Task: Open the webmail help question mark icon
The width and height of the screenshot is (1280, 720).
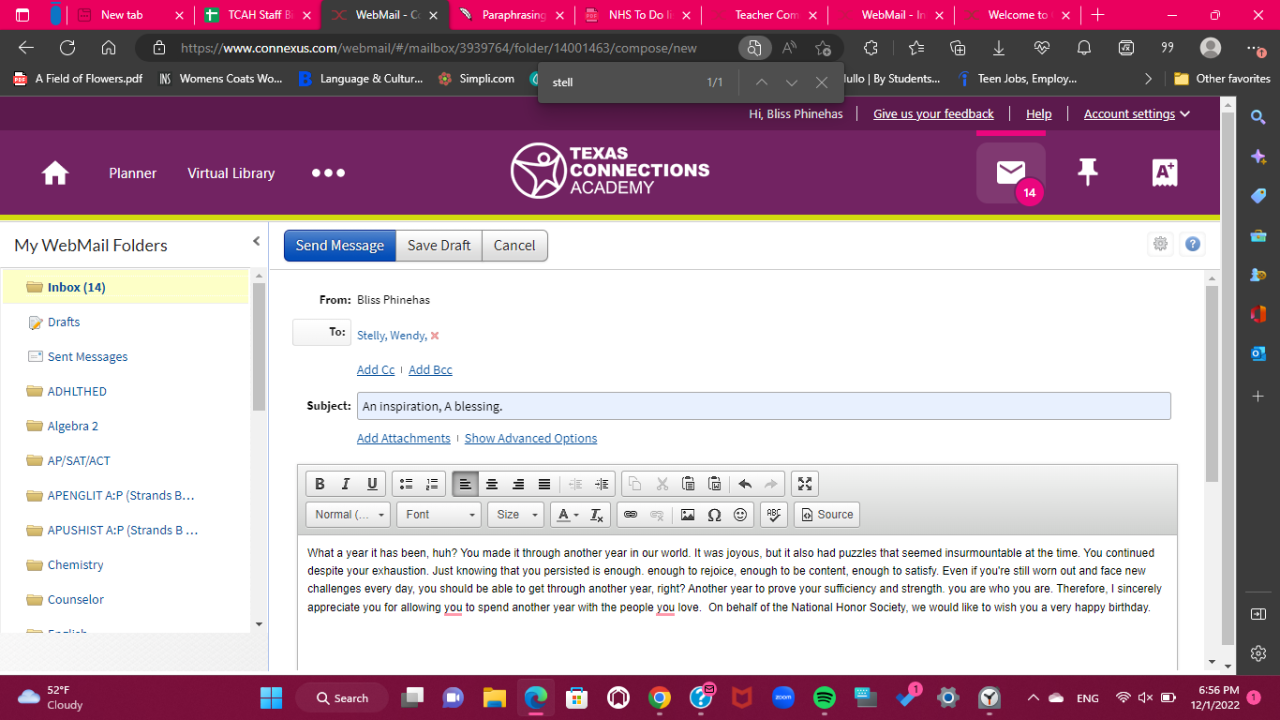Action: [1192, 244]
